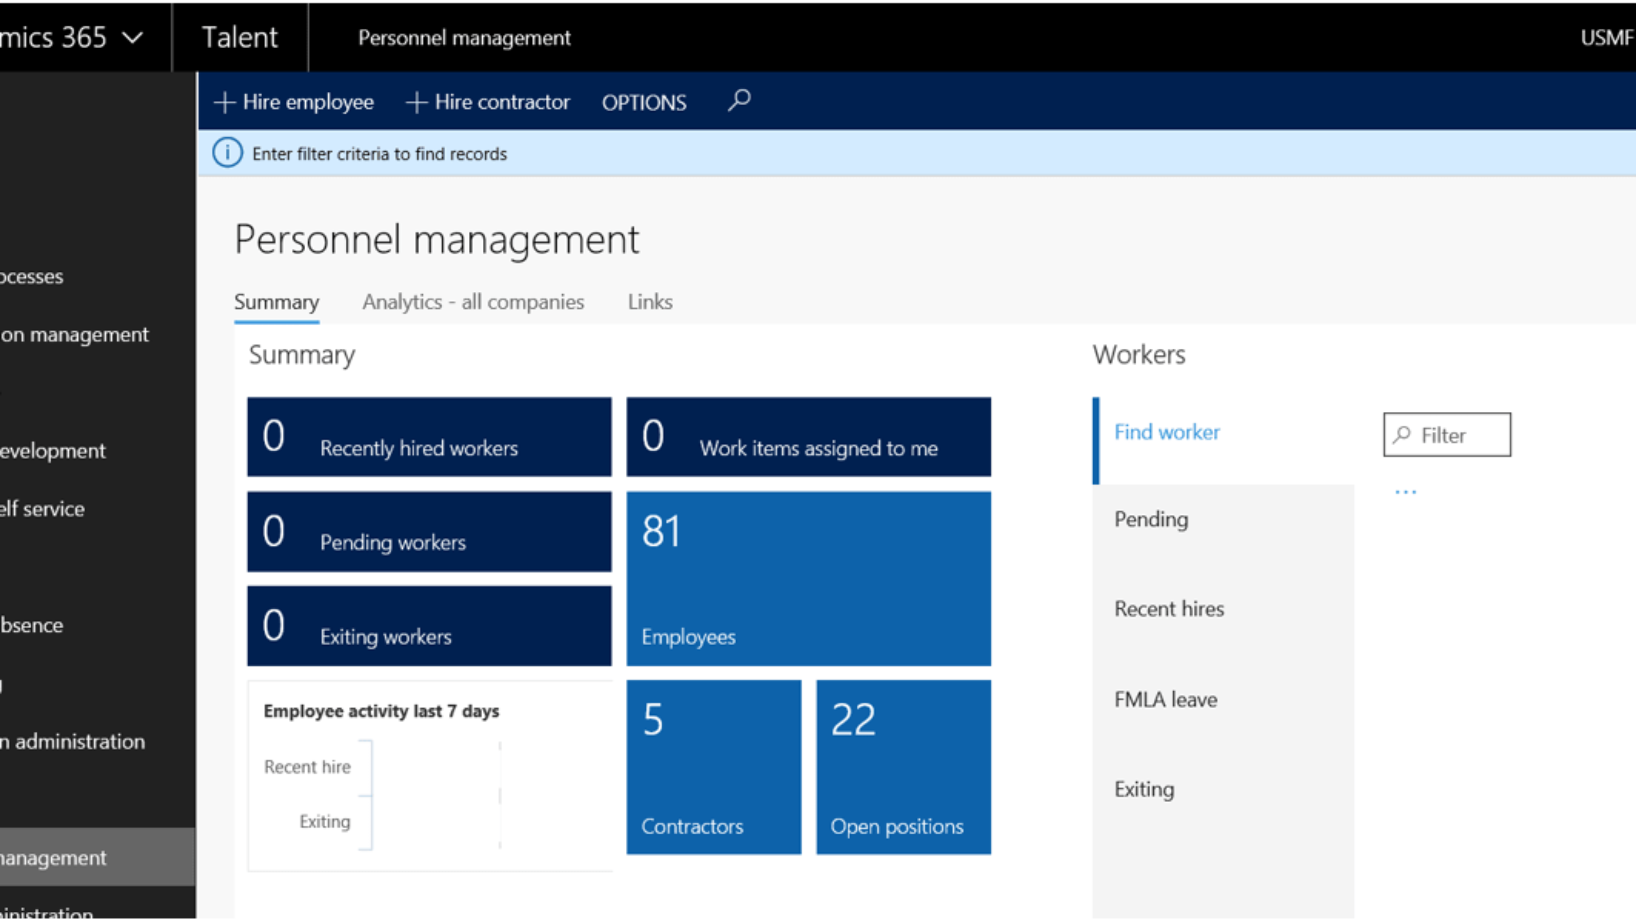This screenshot has width=1636, height=920.
Task: Select Pending in Workers list
Action: pyautogui.click(x=1223, y=519)
